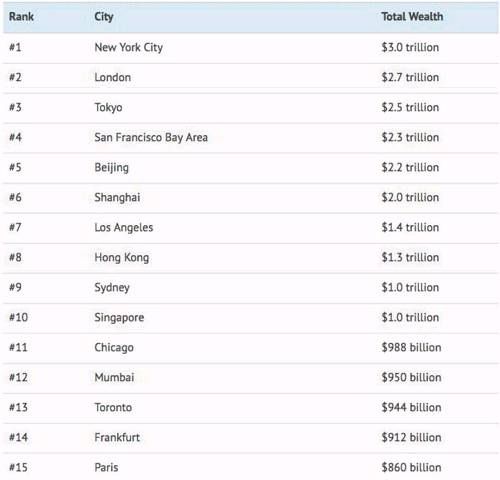The width and height of the screenshot is (500, 480).
Task: Click the Los Angeles city cell
Action: pos(124,228)
